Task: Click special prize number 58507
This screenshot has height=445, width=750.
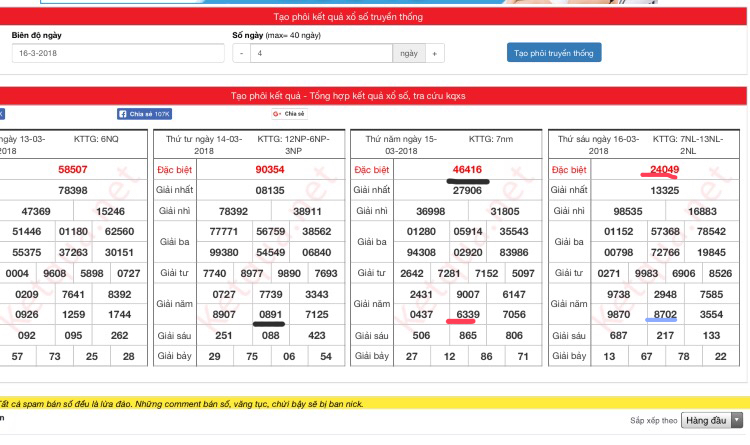Action: tap(73, 170)
